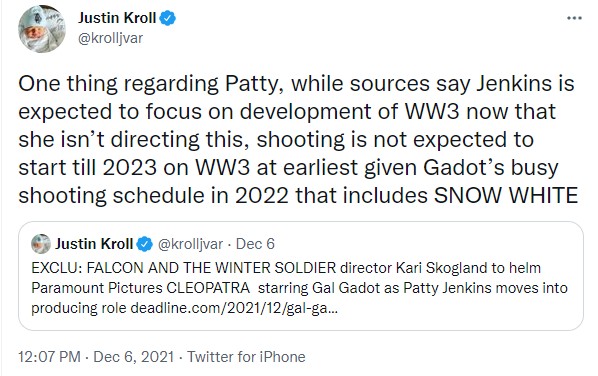Viewport: 598px width, 376px height.
Task: Click the quoted tweet text about CLEOPATRA
Action: (x=299, y=288)
